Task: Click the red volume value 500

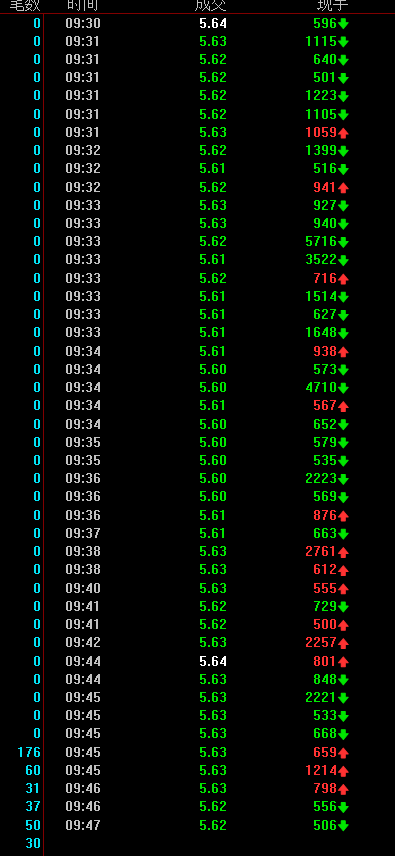Action: point(325,625)
